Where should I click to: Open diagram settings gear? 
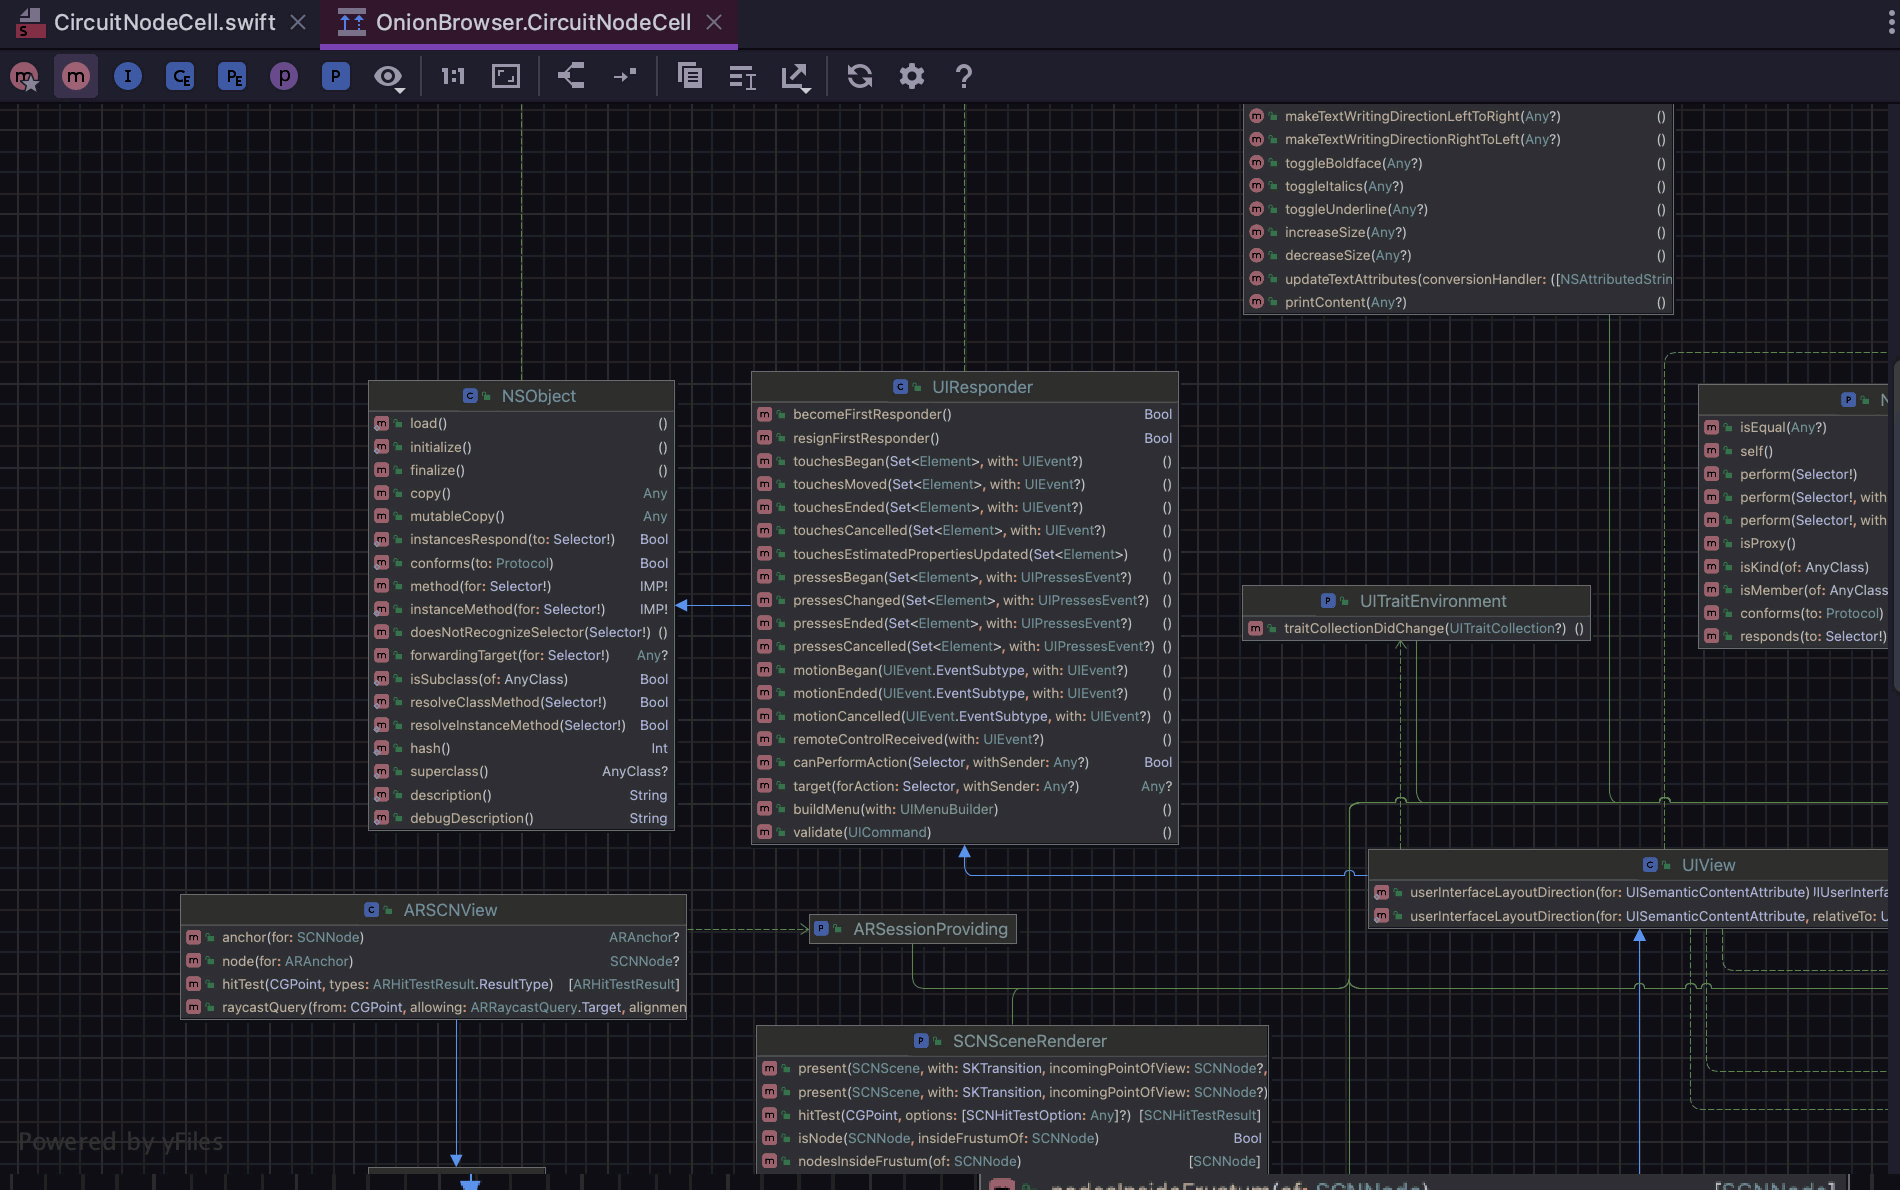click(912, 76)
